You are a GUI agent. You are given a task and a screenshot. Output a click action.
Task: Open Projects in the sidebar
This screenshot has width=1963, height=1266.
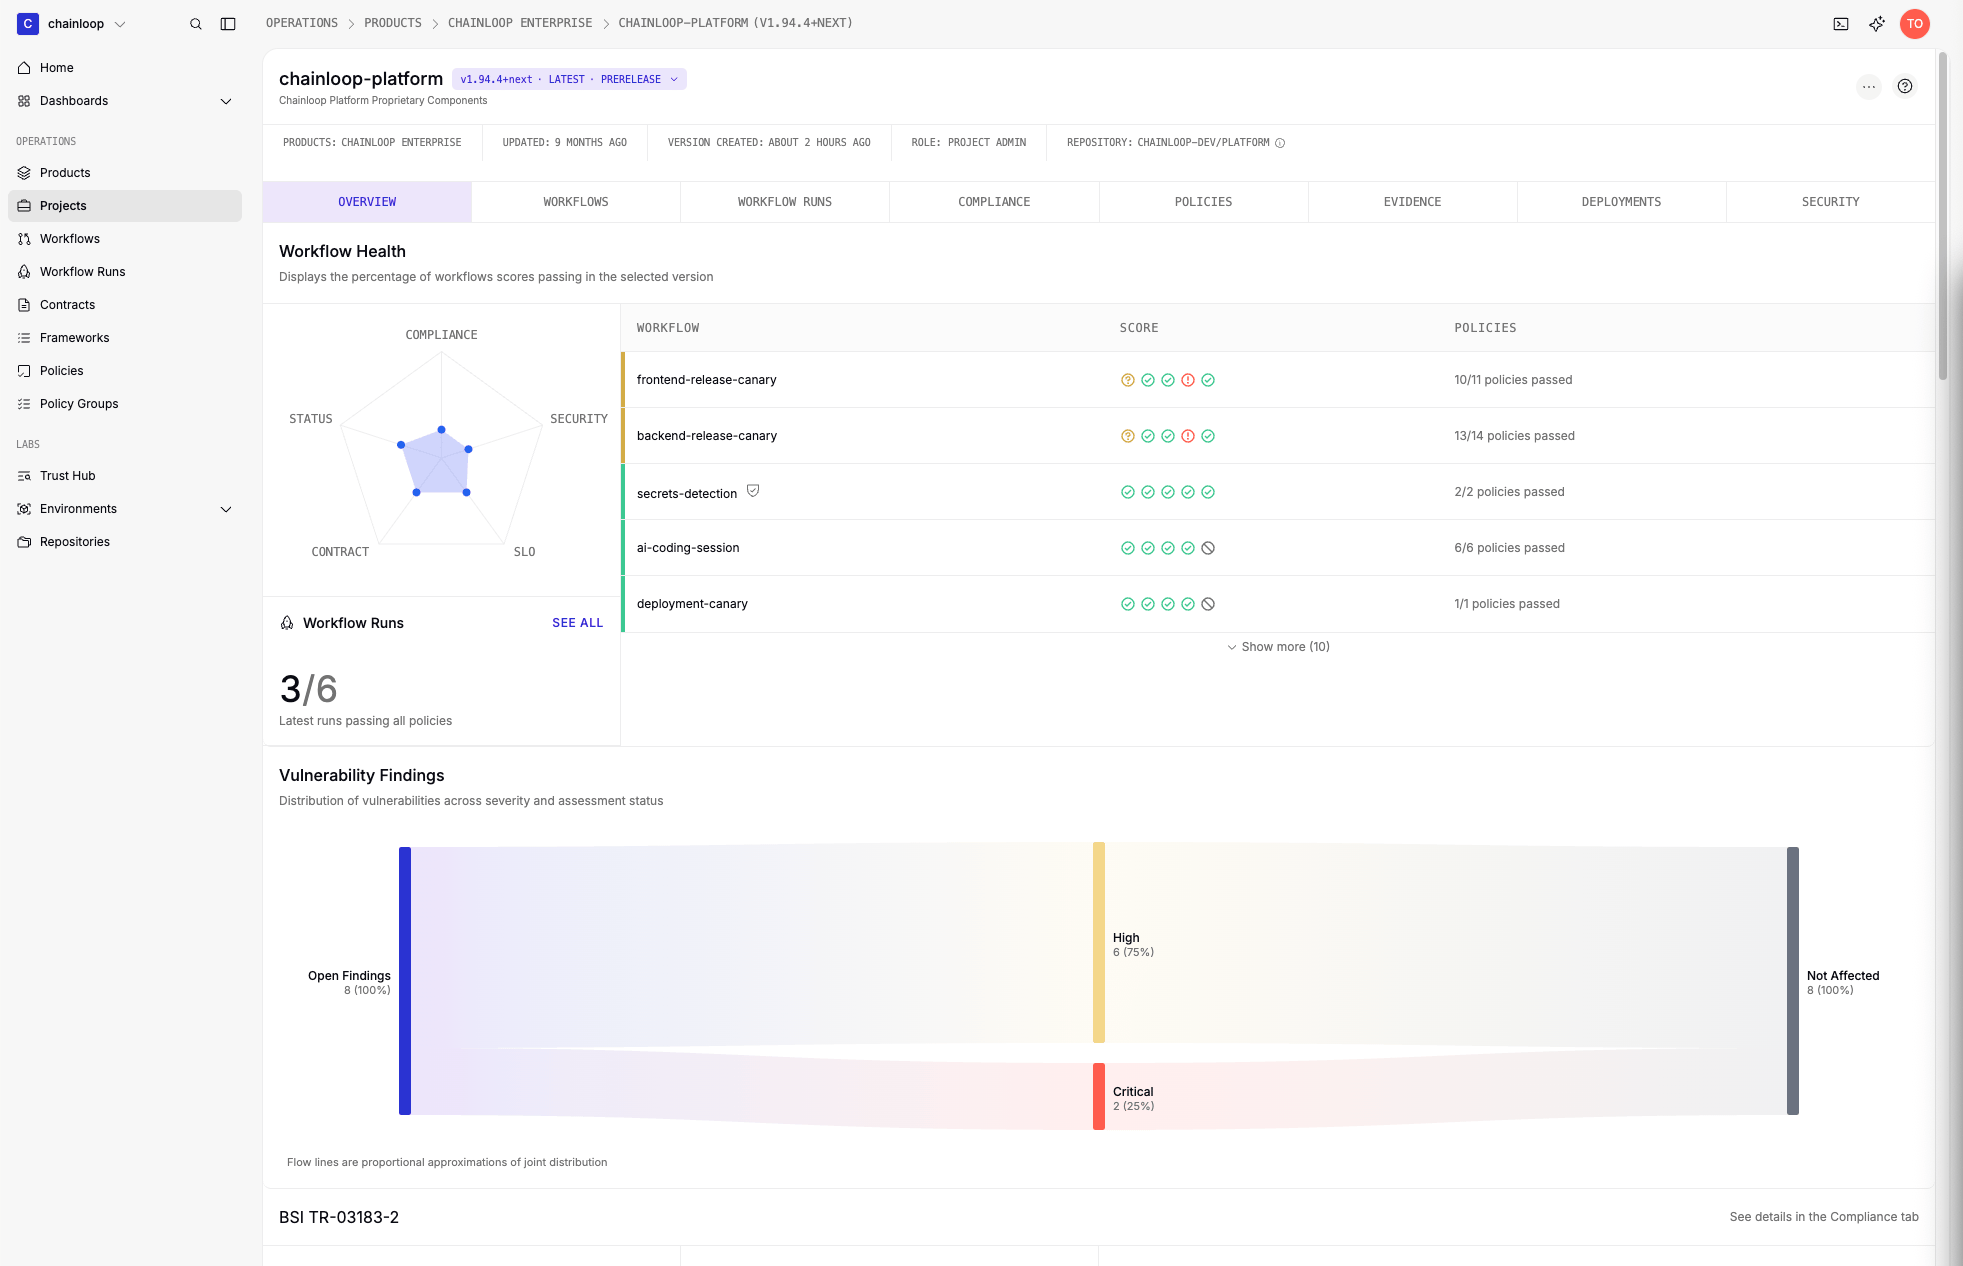tap(125, 206)
